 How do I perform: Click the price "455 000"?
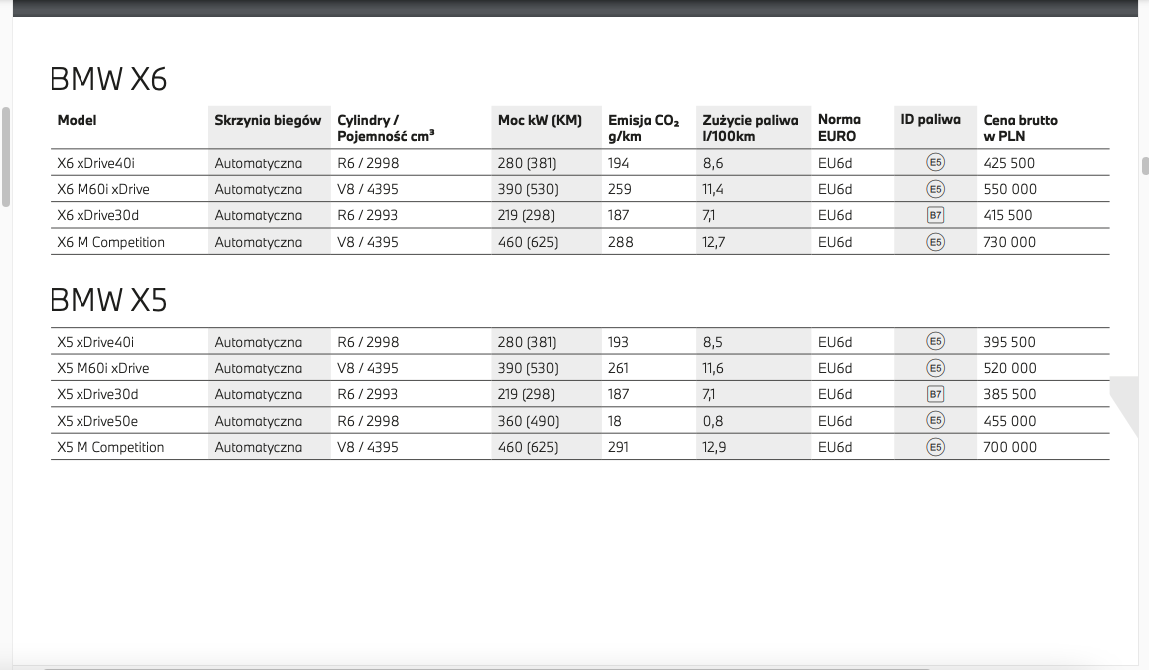coord(1010,421)
